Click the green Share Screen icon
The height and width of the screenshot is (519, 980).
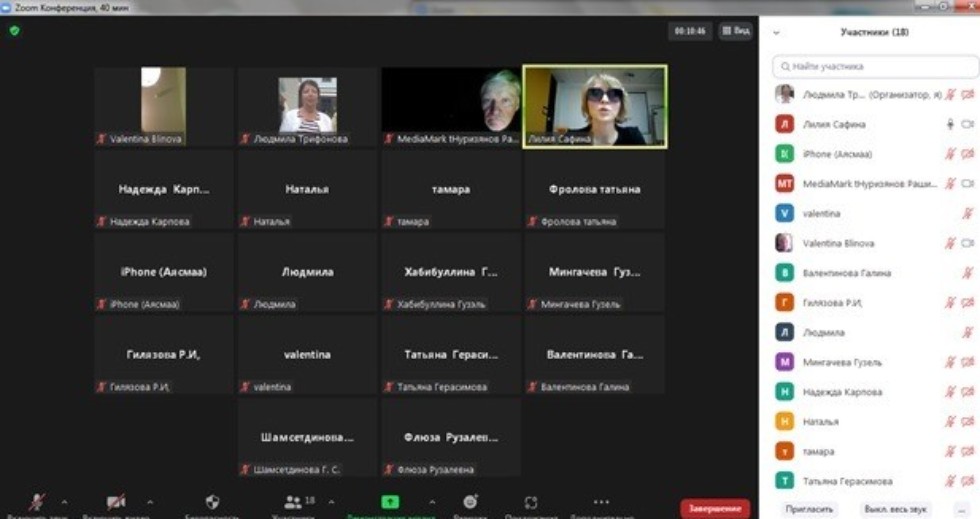(390, 503)
